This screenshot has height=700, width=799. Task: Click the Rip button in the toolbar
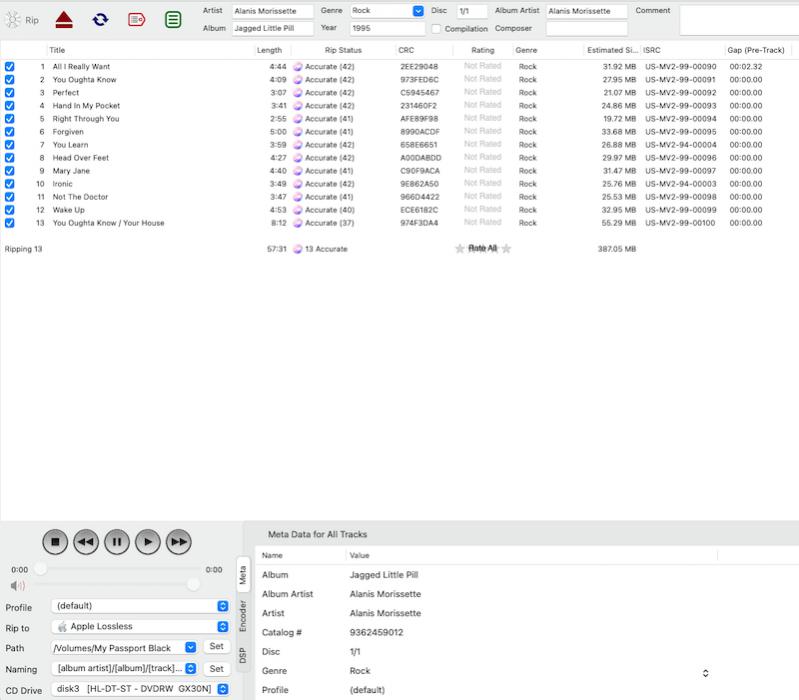22,20
